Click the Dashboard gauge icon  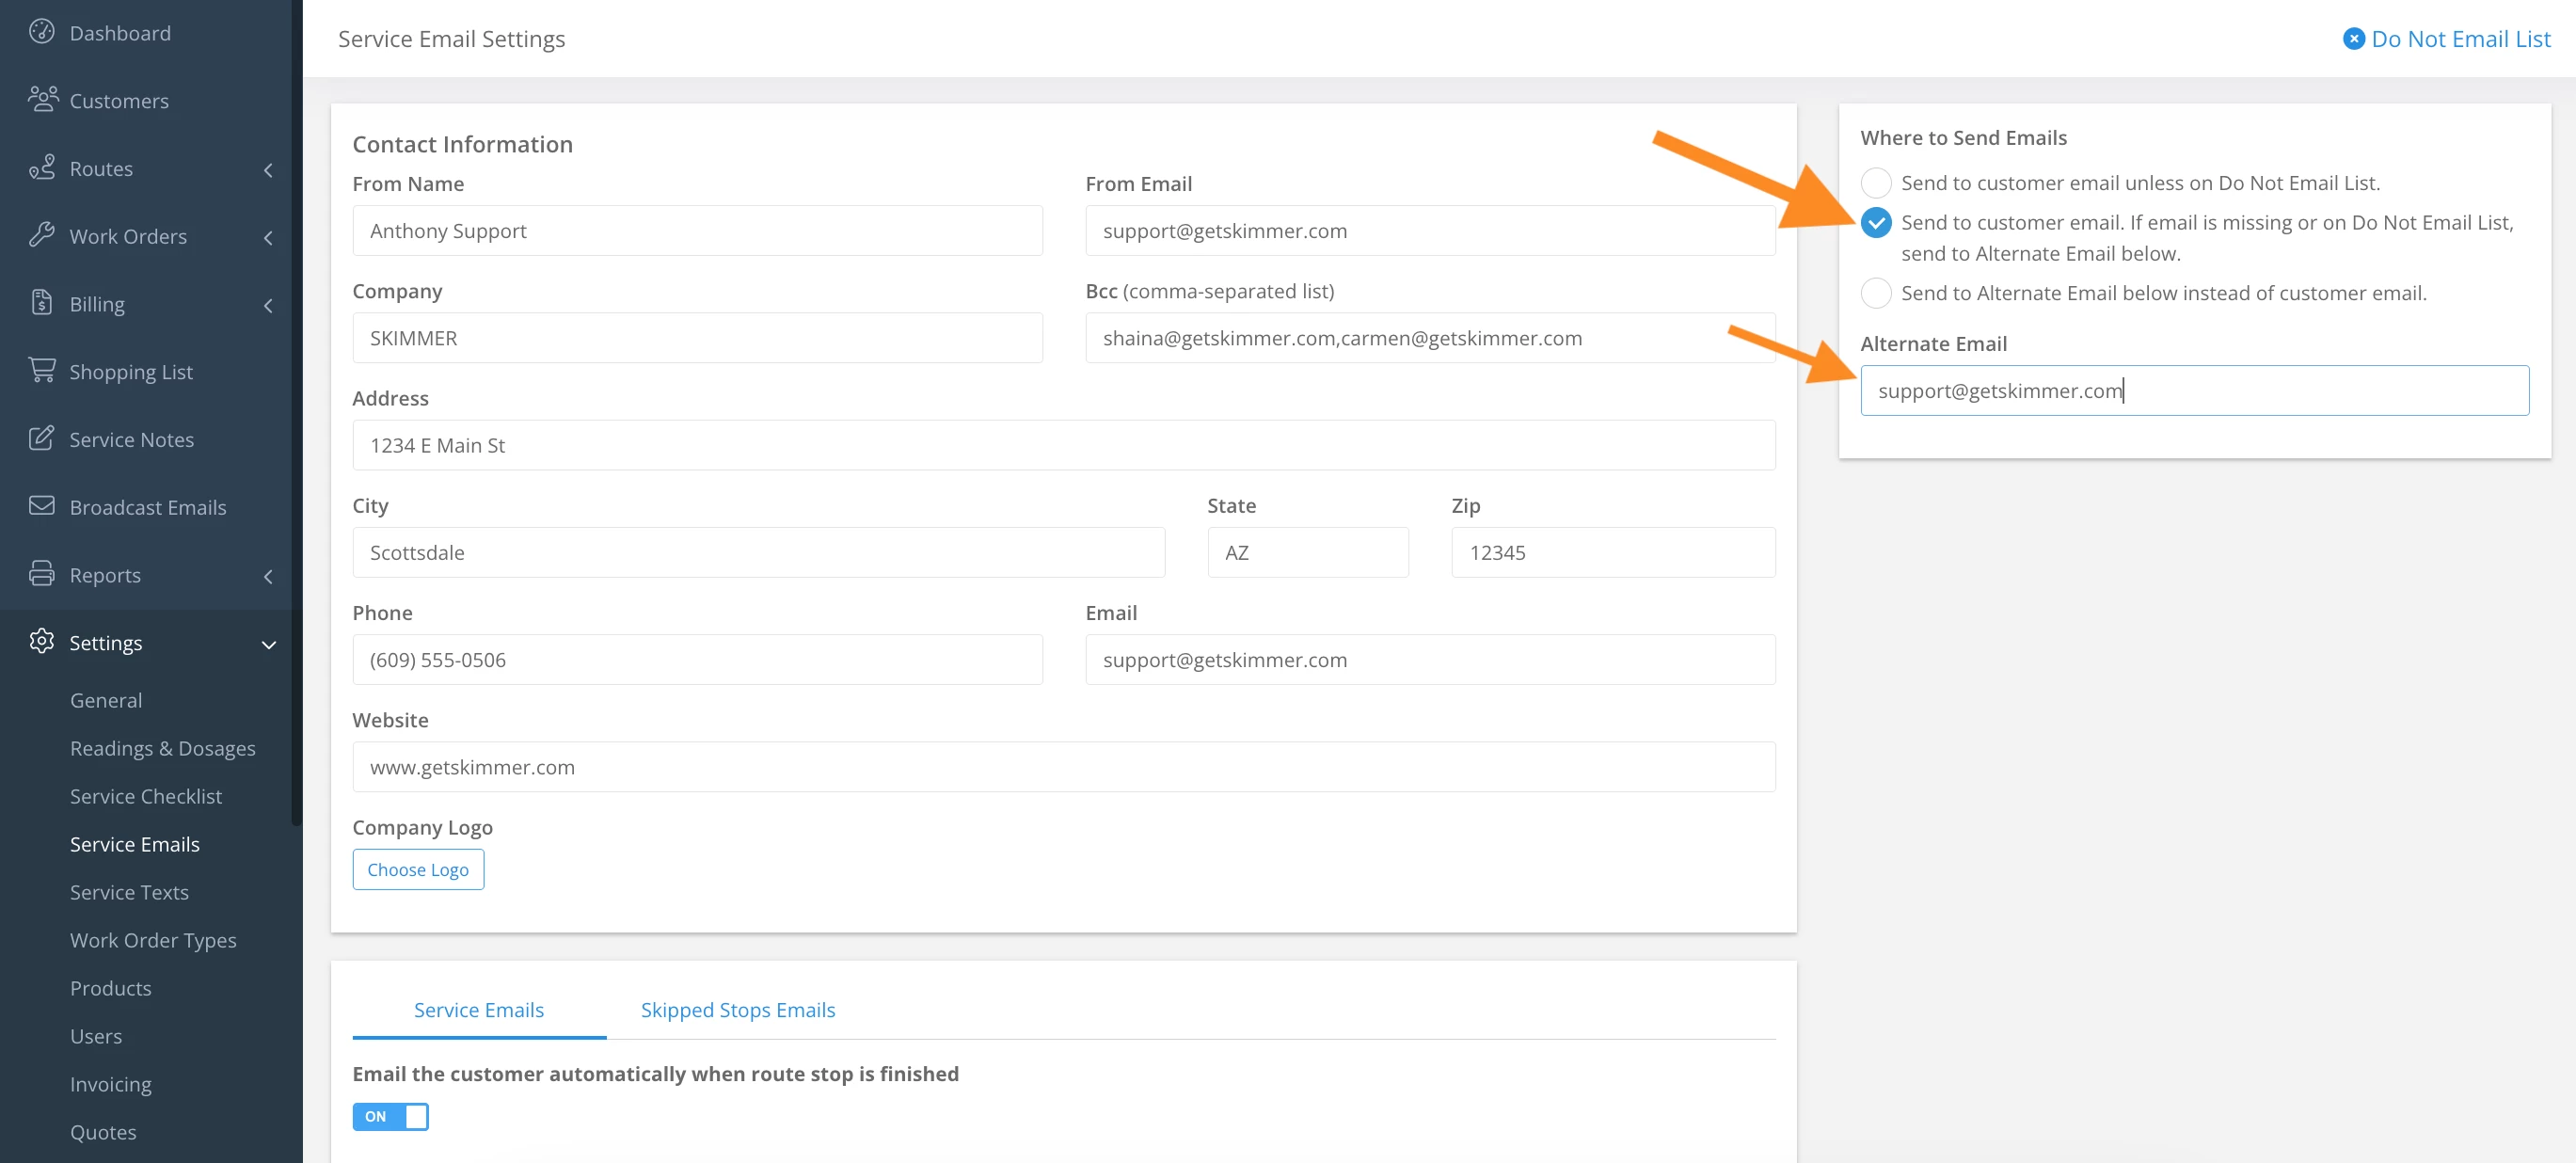pos(41,32)
